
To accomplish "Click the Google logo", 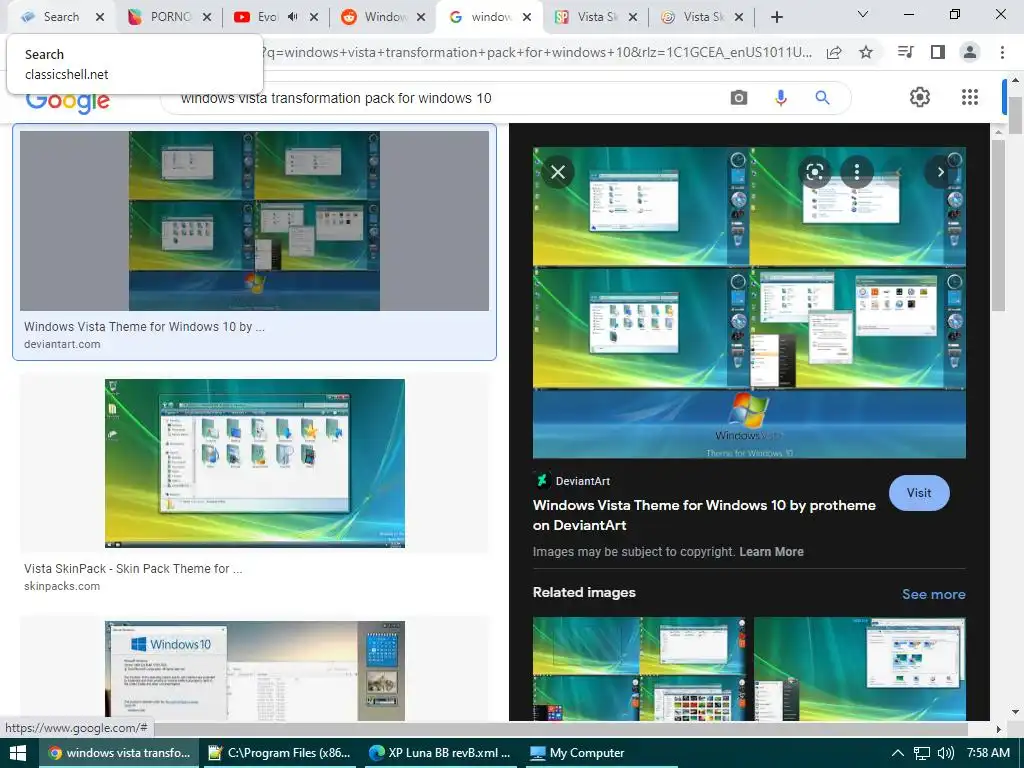I will pyautogui.click(x=67, y=103).
